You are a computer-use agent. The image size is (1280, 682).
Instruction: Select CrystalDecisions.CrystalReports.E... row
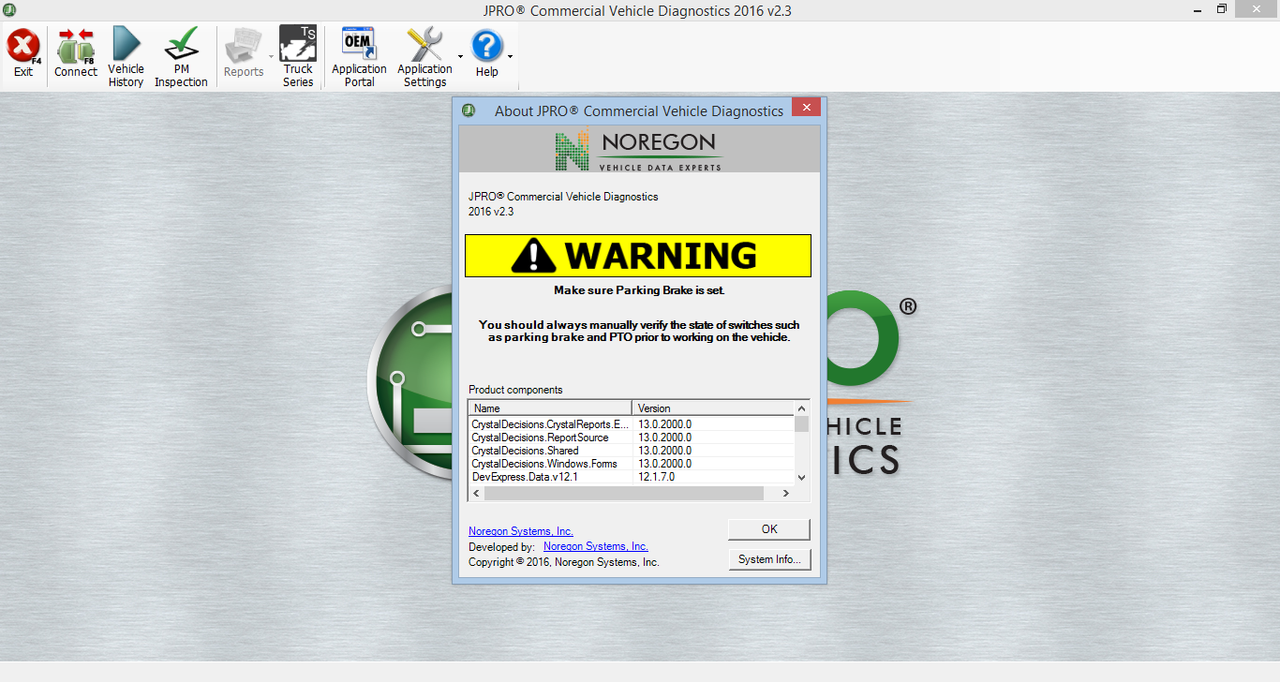(x=631, y=424)
